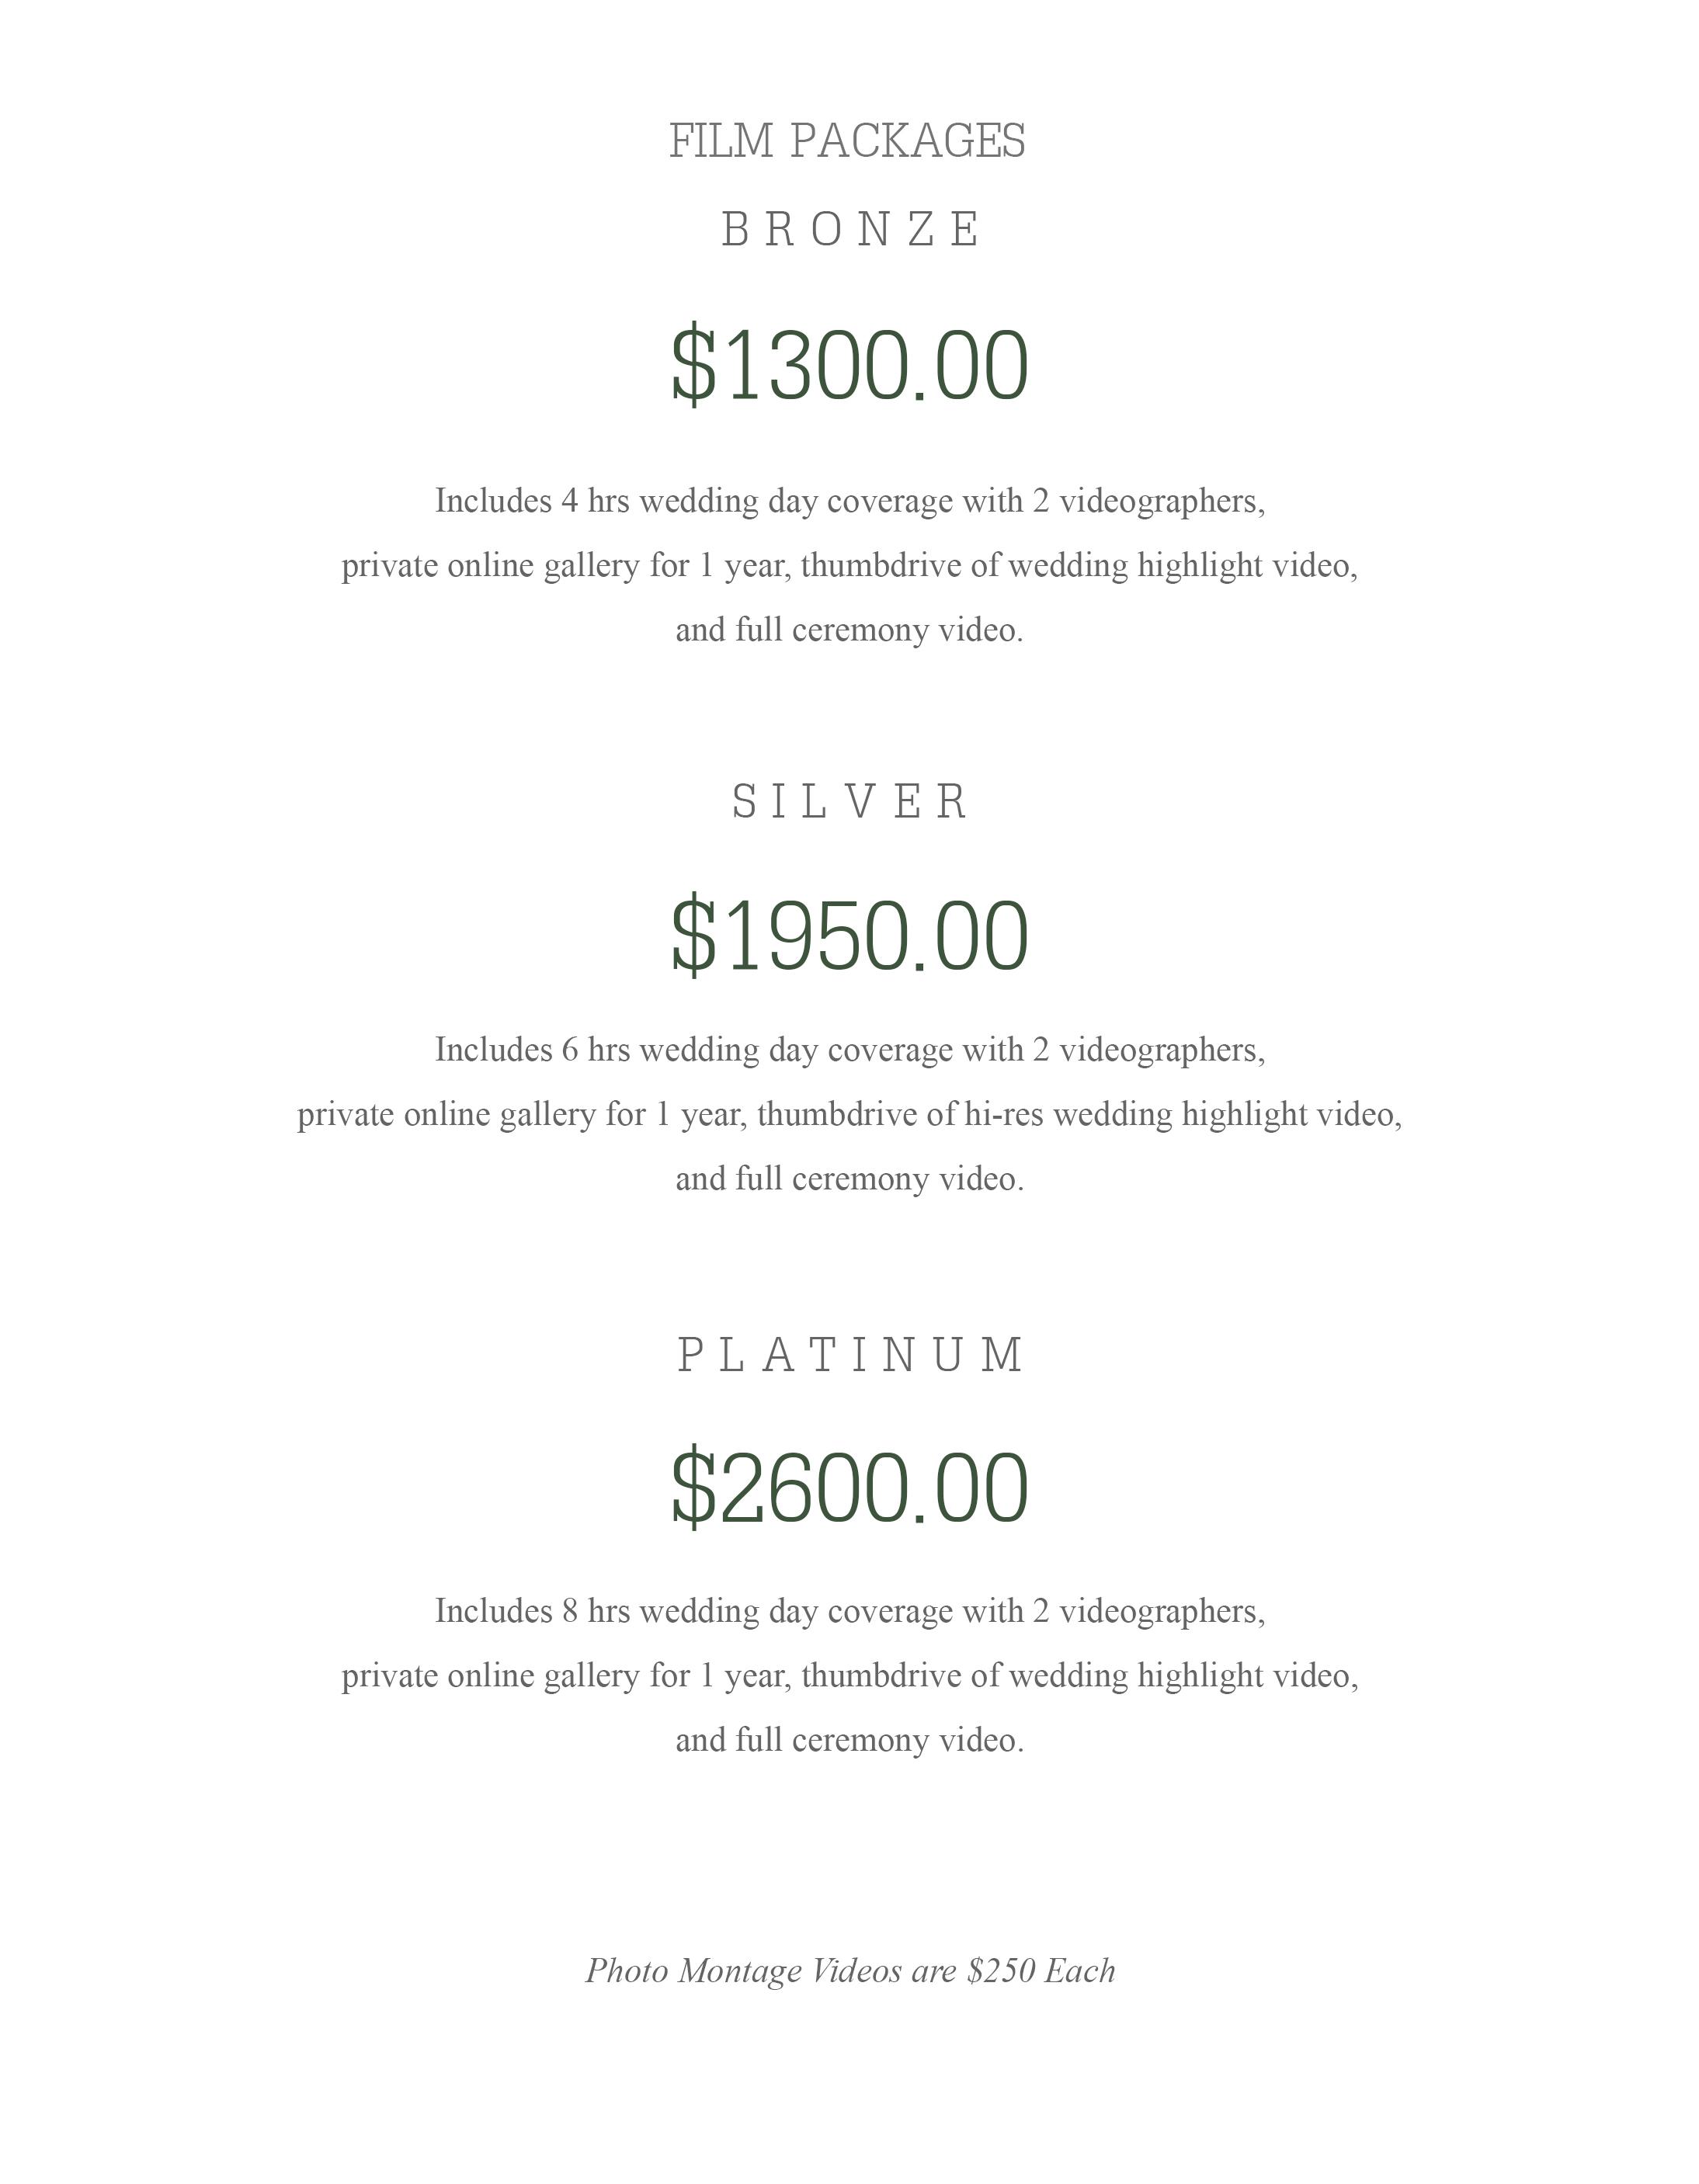Click Platinum 'and full ceremony video.' line
1699x2184 pixels.
[x=850, y=1741]
